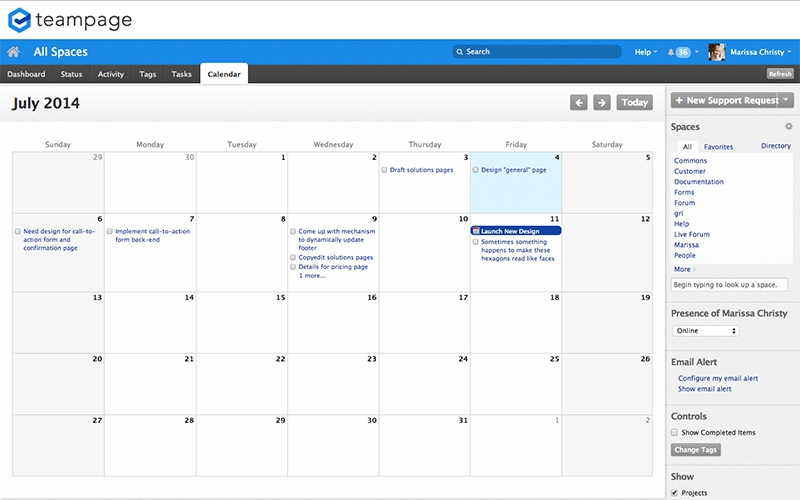The height and width of the screenshot is (500, 800).
Task: Open Marissa space link
Action: (x=686, y=245)
